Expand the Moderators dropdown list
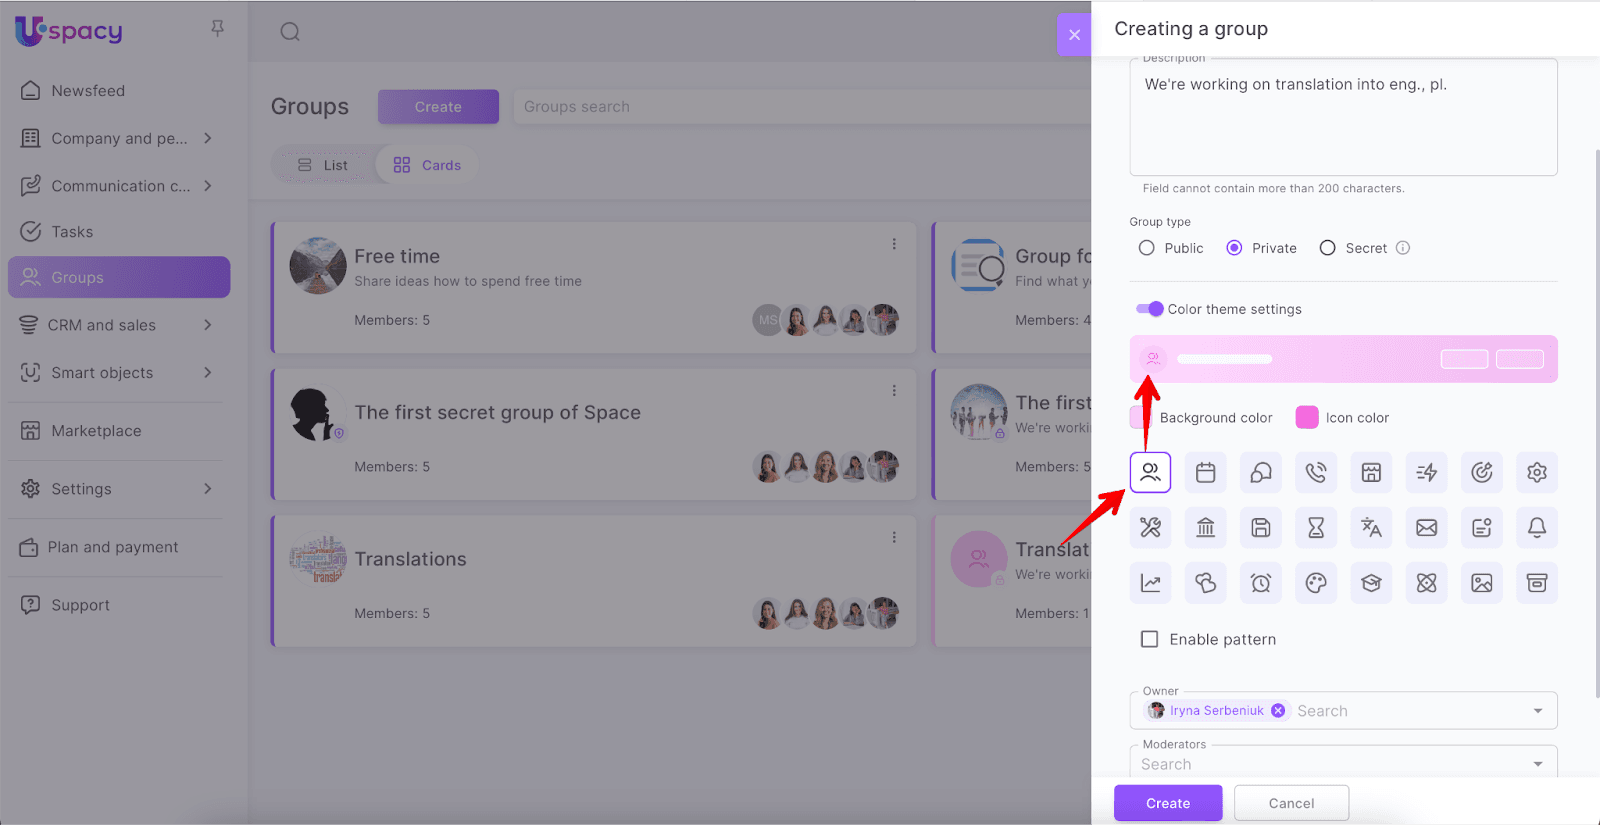The image size is (1600, 825). [1537, 764]
